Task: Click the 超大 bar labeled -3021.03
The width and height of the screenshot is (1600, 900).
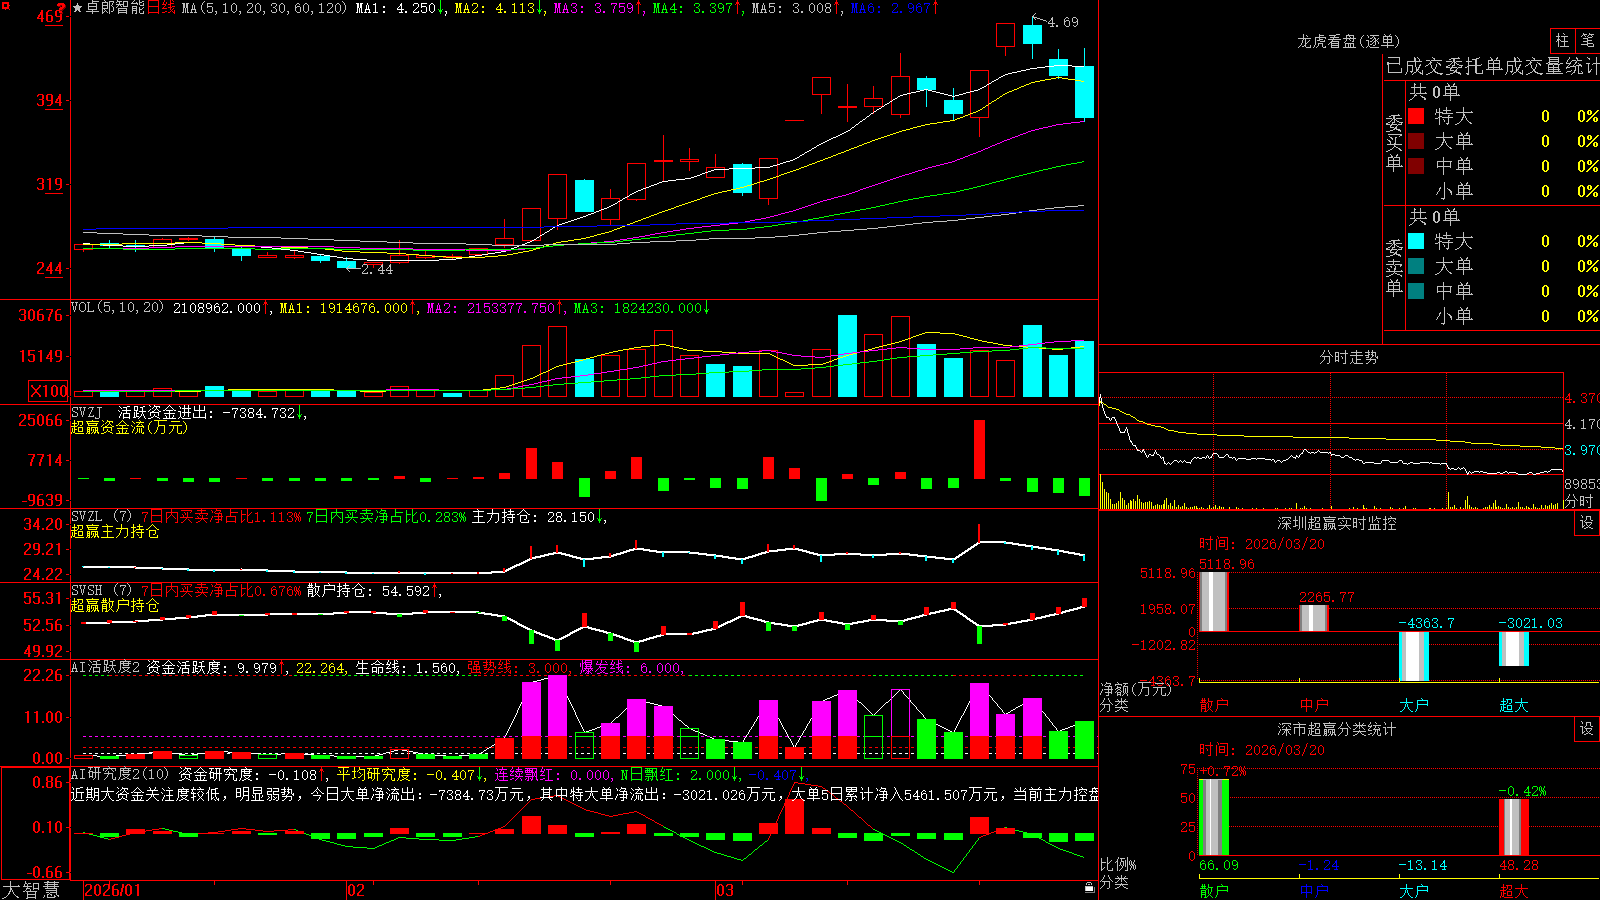Action: (x=1514, y=649)
